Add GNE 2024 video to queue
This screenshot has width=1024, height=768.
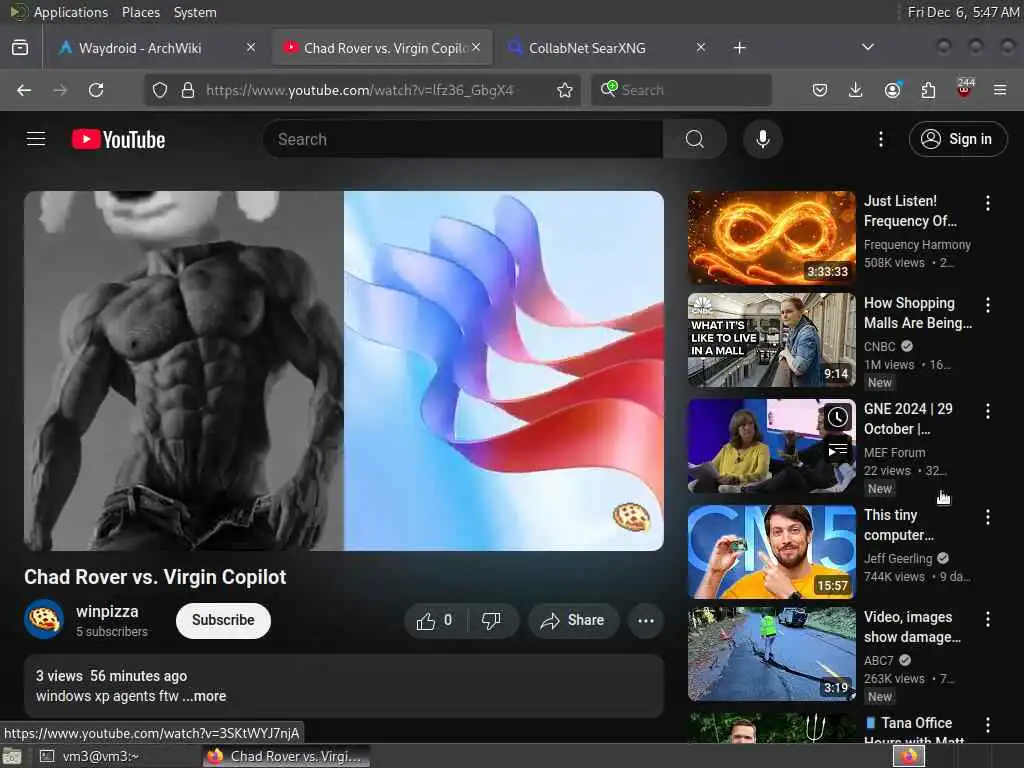click(x=838, y=450)
